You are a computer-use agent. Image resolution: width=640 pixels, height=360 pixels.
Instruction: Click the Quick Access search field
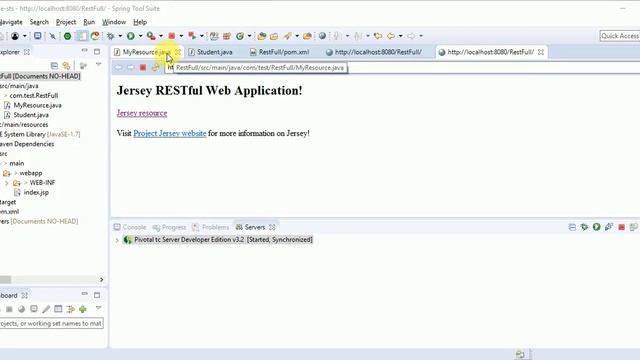(620, 36)
